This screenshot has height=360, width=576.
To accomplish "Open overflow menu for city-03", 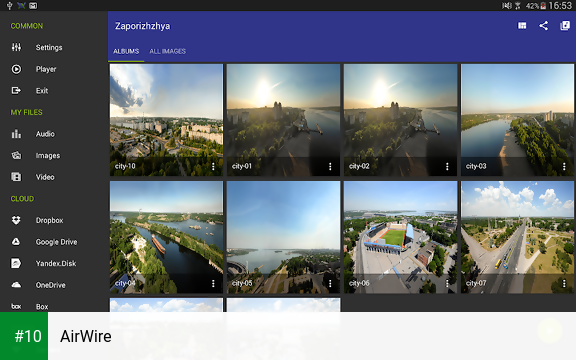I will (564, 166).
